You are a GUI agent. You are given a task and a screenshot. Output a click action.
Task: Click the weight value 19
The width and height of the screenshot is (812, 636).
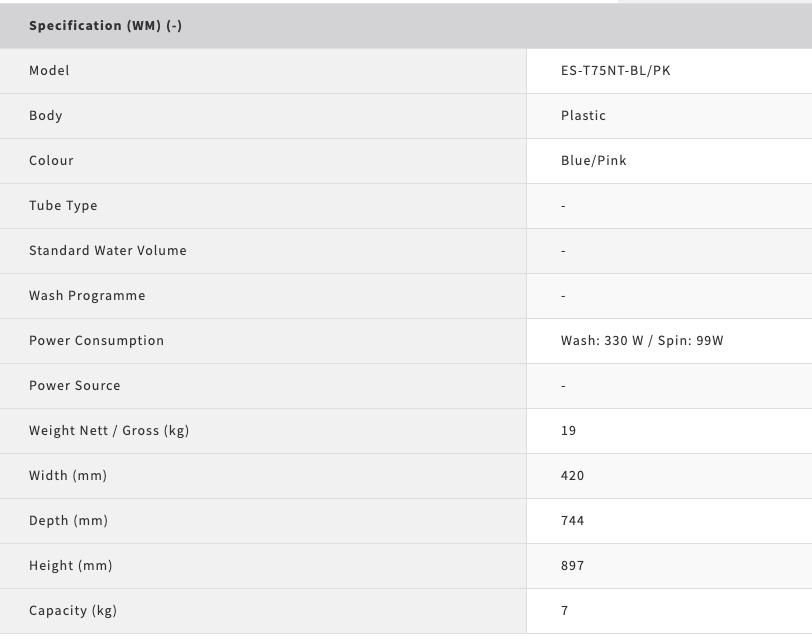(568, 431)
